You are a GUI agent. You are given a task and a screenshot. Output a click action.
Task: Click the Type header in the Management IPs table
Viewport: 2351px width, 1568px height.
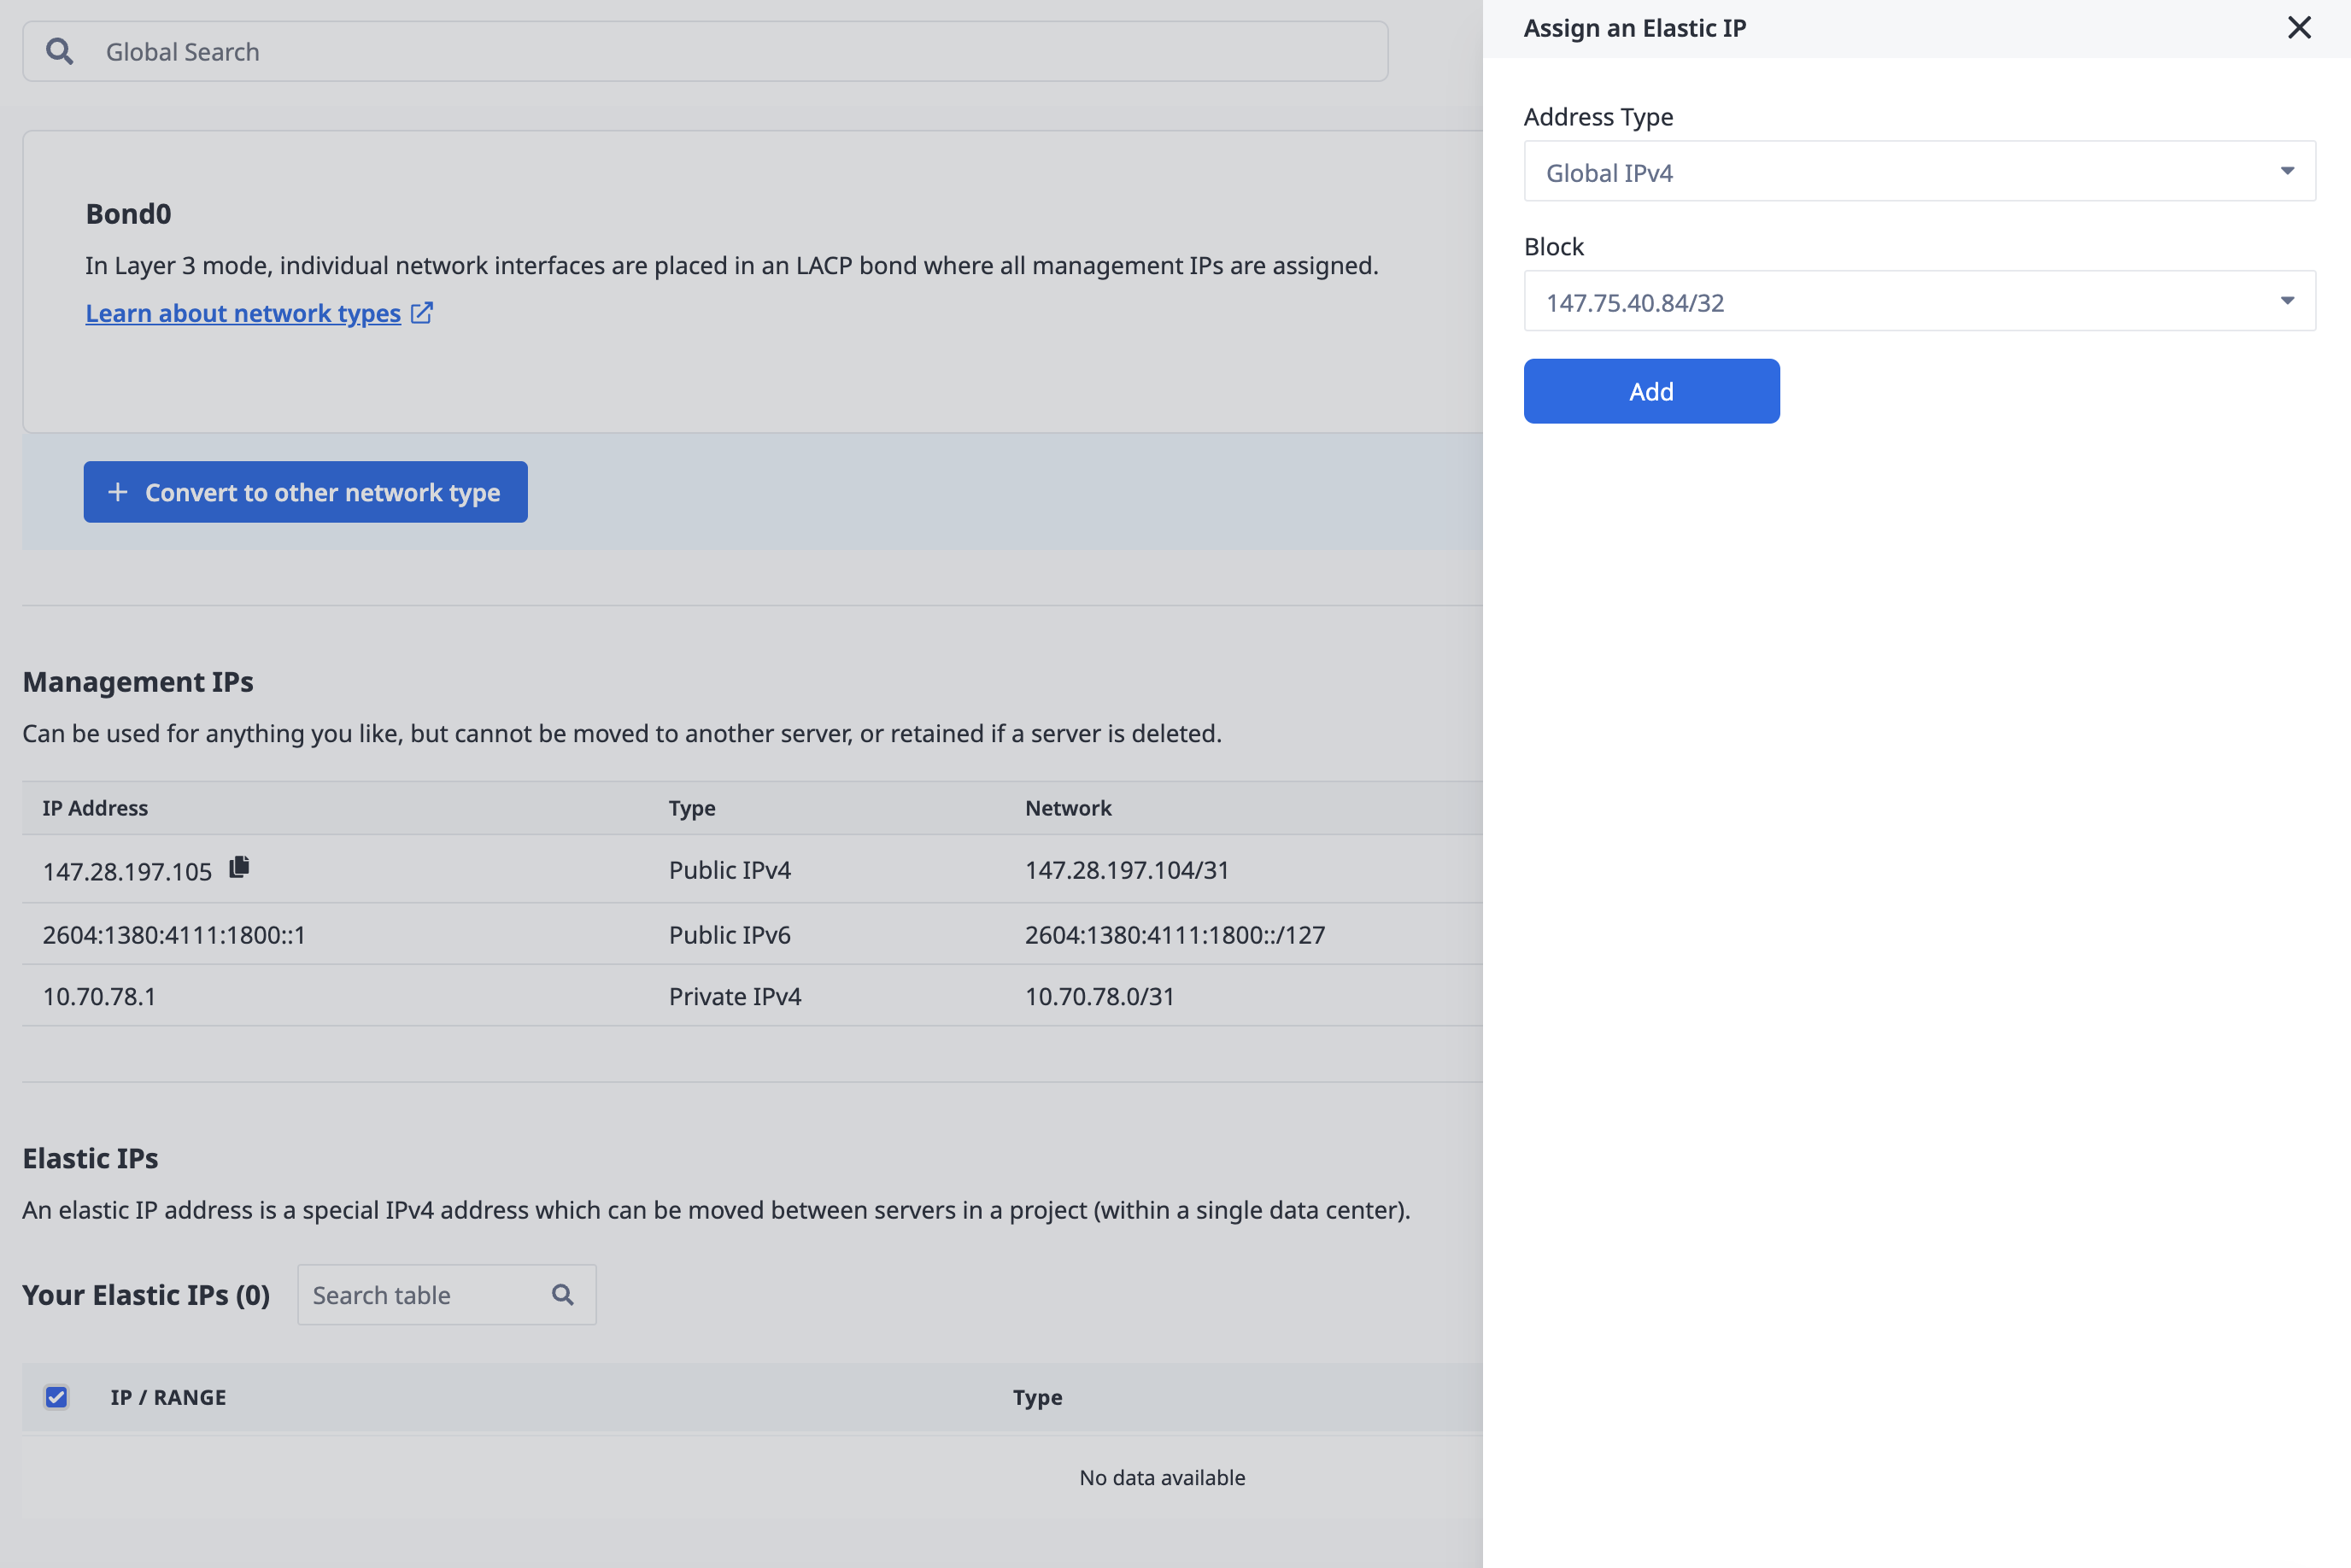tap(692, 808)
